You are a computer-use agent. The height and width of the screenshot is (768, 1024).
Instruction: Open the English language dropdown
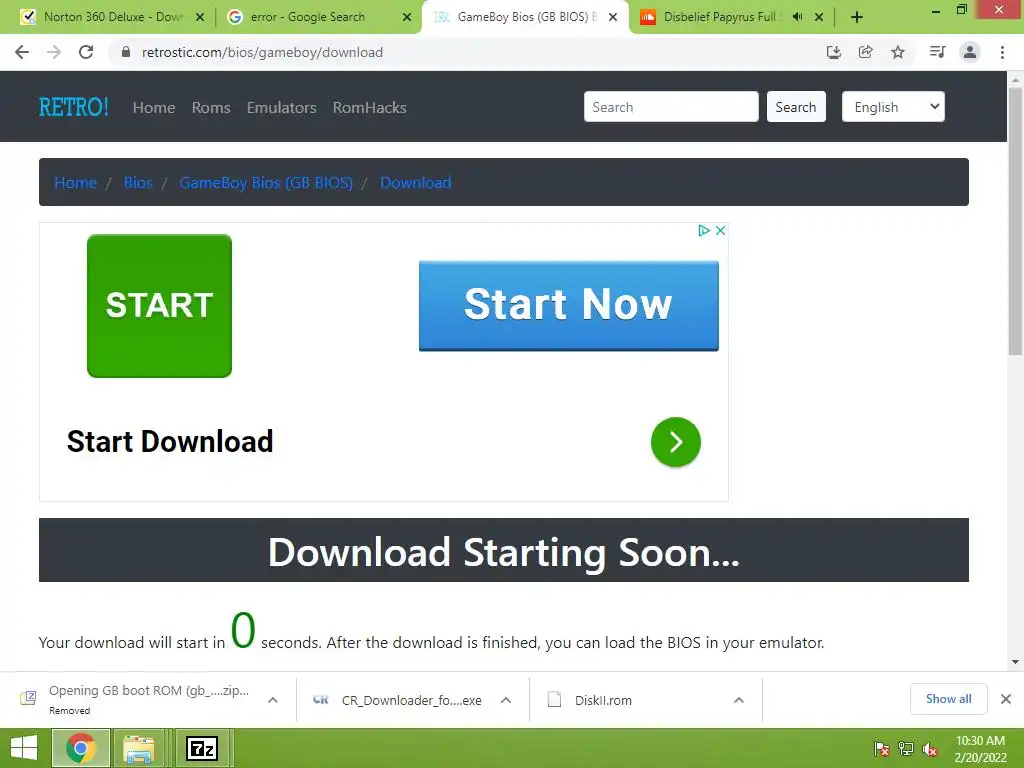893,107
